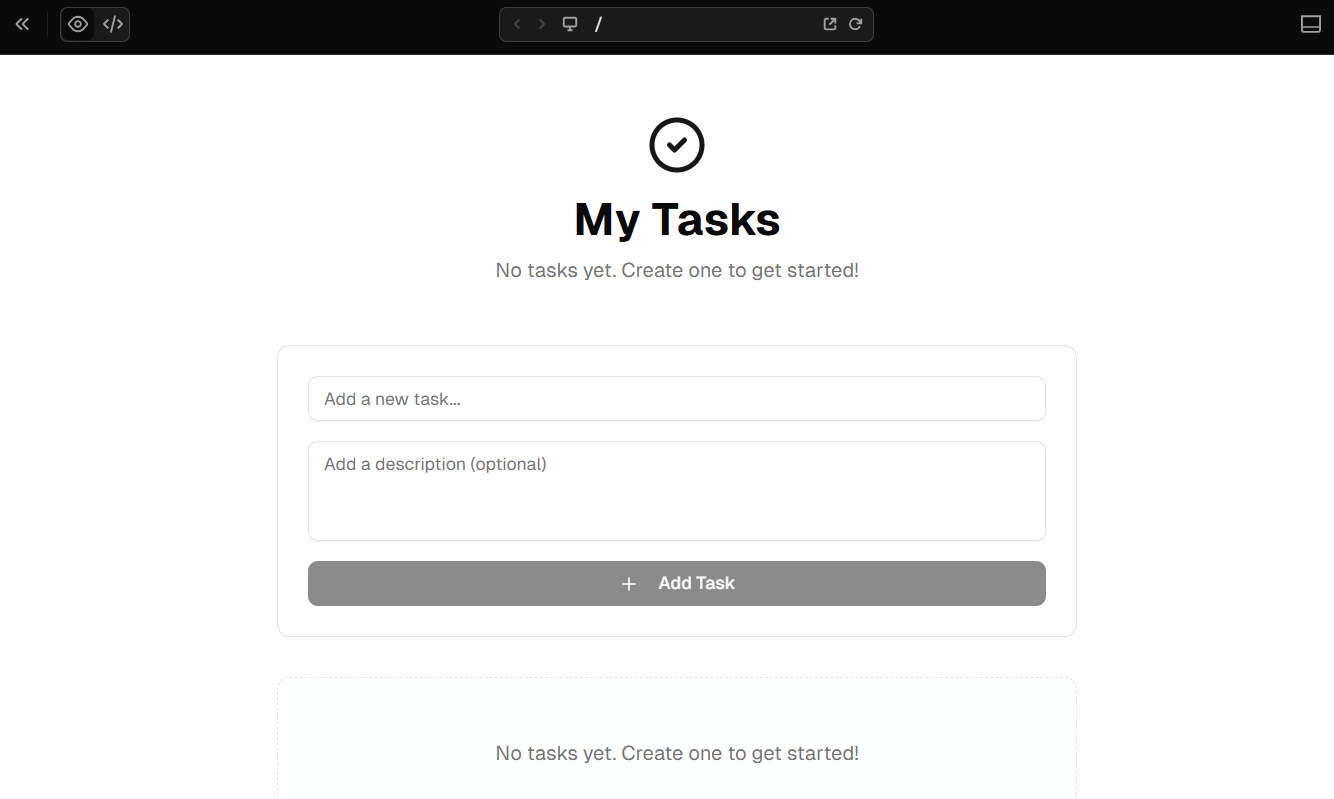Toggle the bottom panel icon at top right
Screen dimensions: 1334x799
click(x=1310, y=24)
